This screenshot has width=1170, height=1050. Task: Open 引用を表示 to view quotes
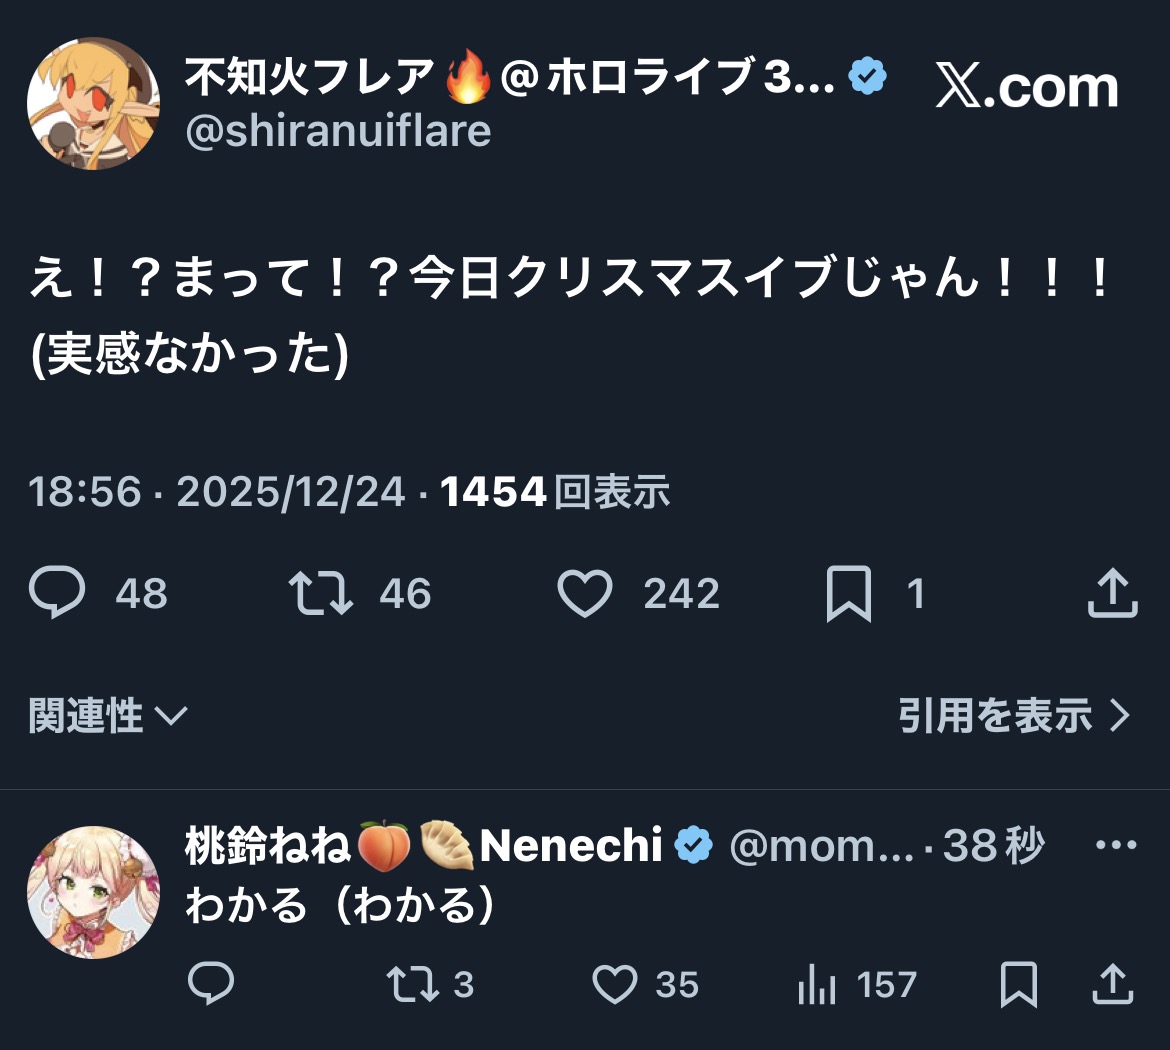click(1013, 716)
